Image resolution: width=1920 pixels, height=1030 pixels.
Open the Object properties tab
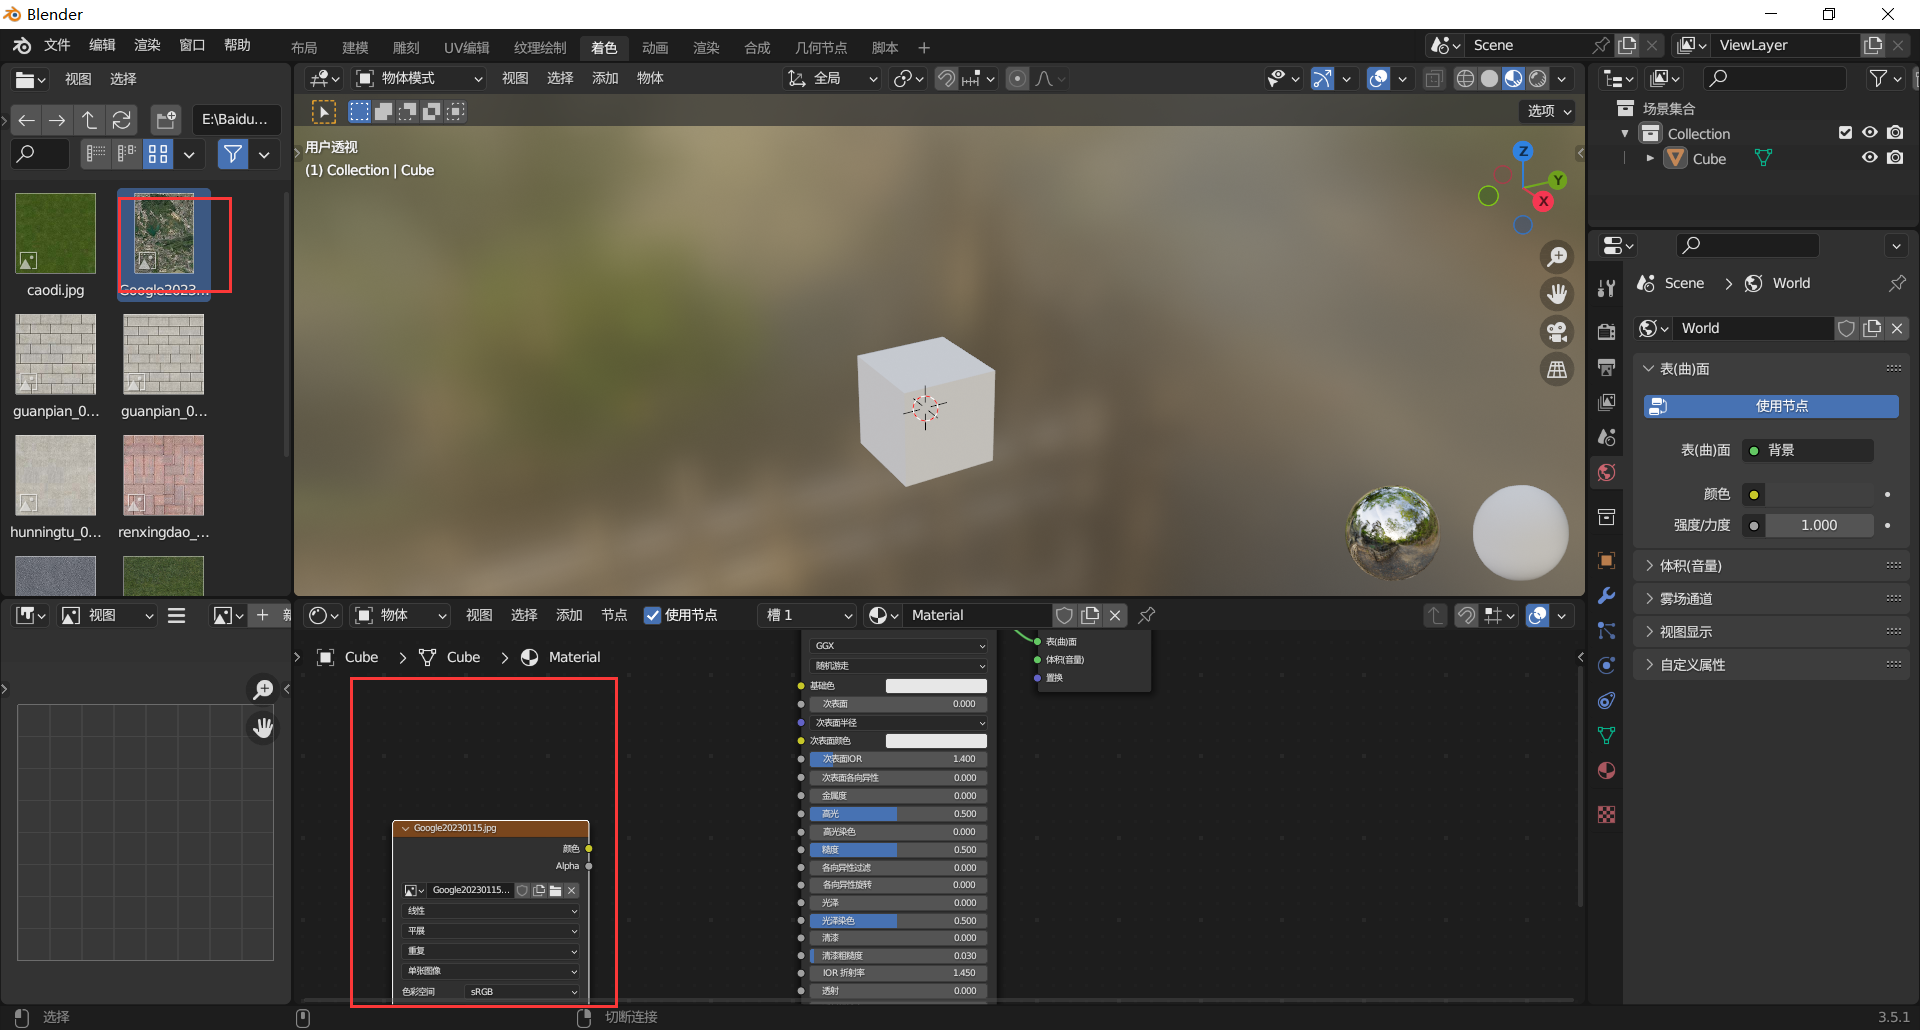[1606, 560]
